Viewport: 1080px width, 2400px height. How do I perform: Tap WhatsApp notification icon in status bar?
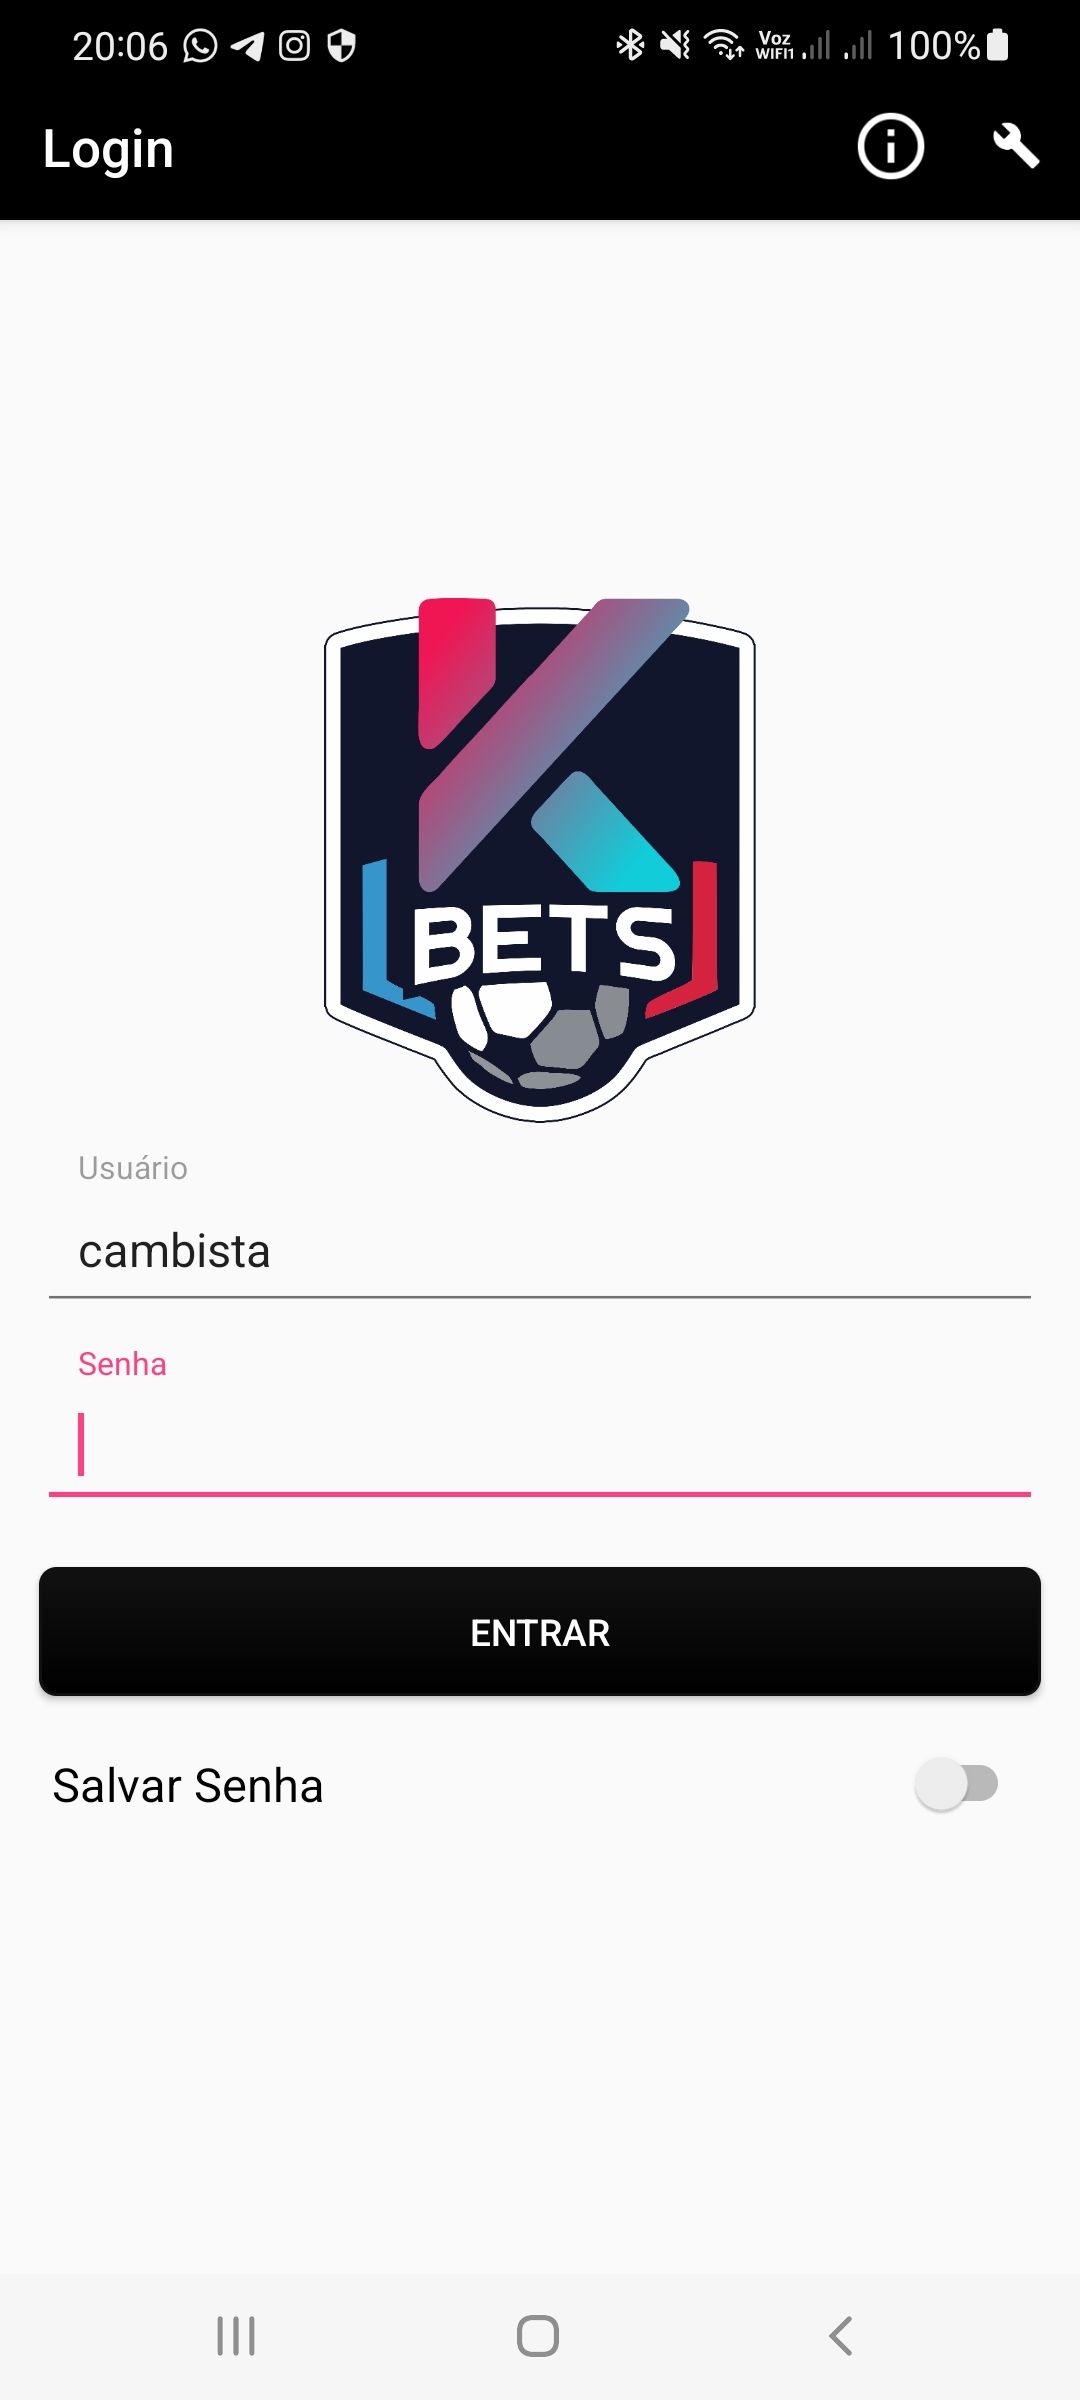(200, 46)
